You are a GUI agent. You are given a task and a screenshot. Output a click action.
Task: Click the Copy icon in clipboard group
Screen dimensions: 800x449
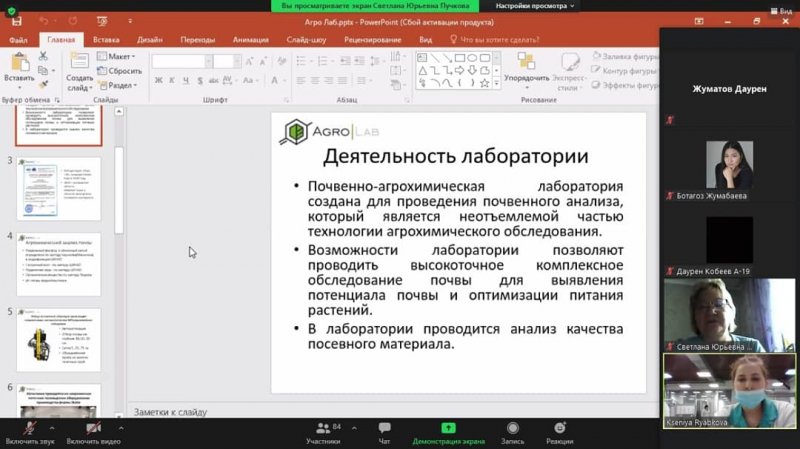click(x=43, y=70)
